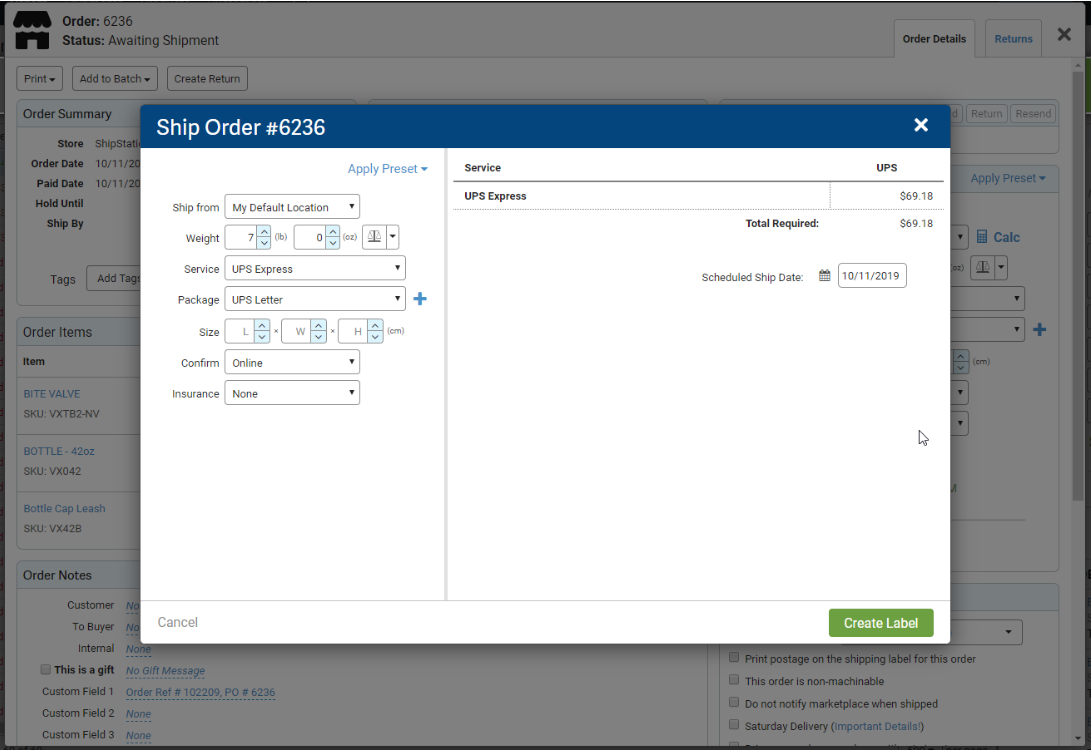Click the plus icon beside Package dropdown
Image resolution: width=1092 pixels, height=750 pixels.
pos(420,299)
